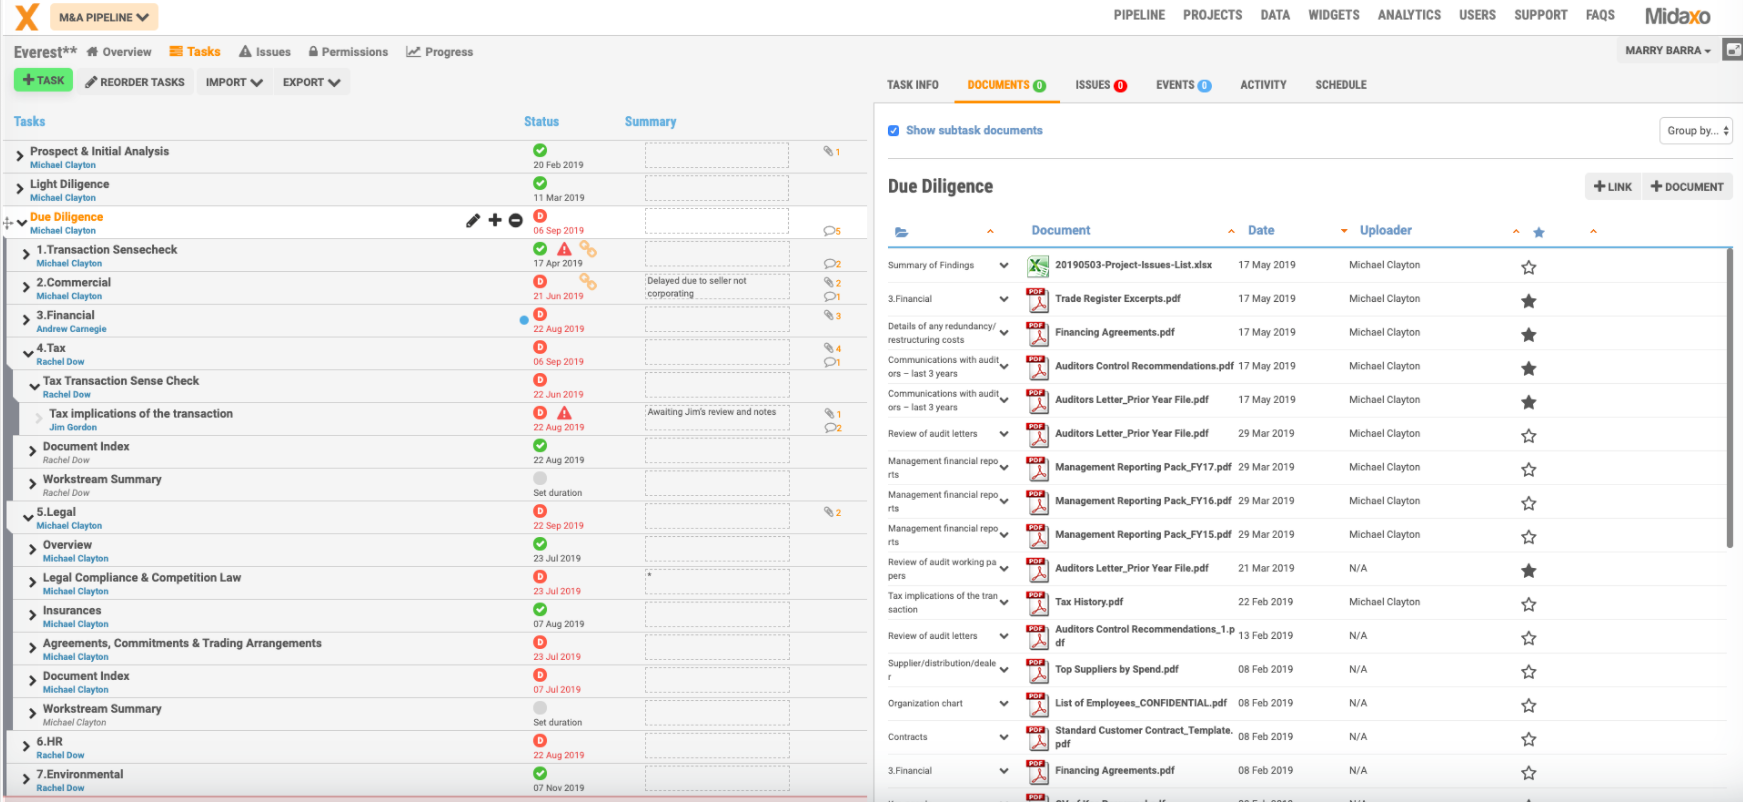
Task: Remove Due Diligence task with minus icon
Action: coord(516,220)
